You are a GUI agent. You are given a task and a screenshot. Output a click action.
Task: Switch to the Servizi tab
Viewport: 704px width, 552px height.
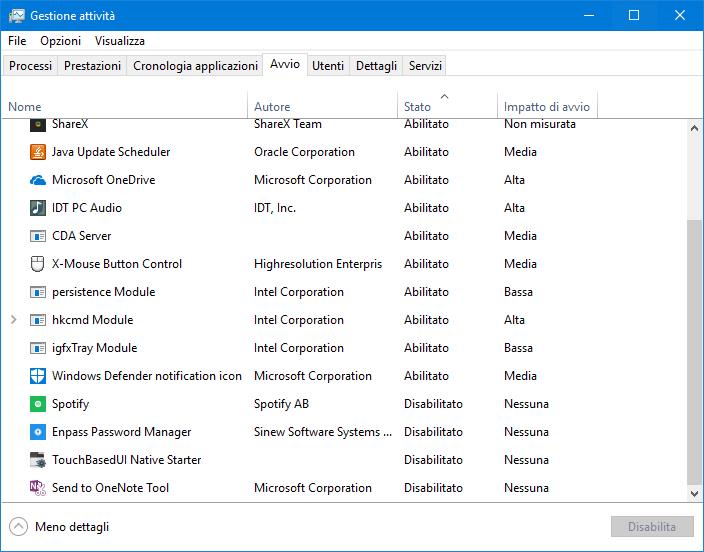point(425,66)
